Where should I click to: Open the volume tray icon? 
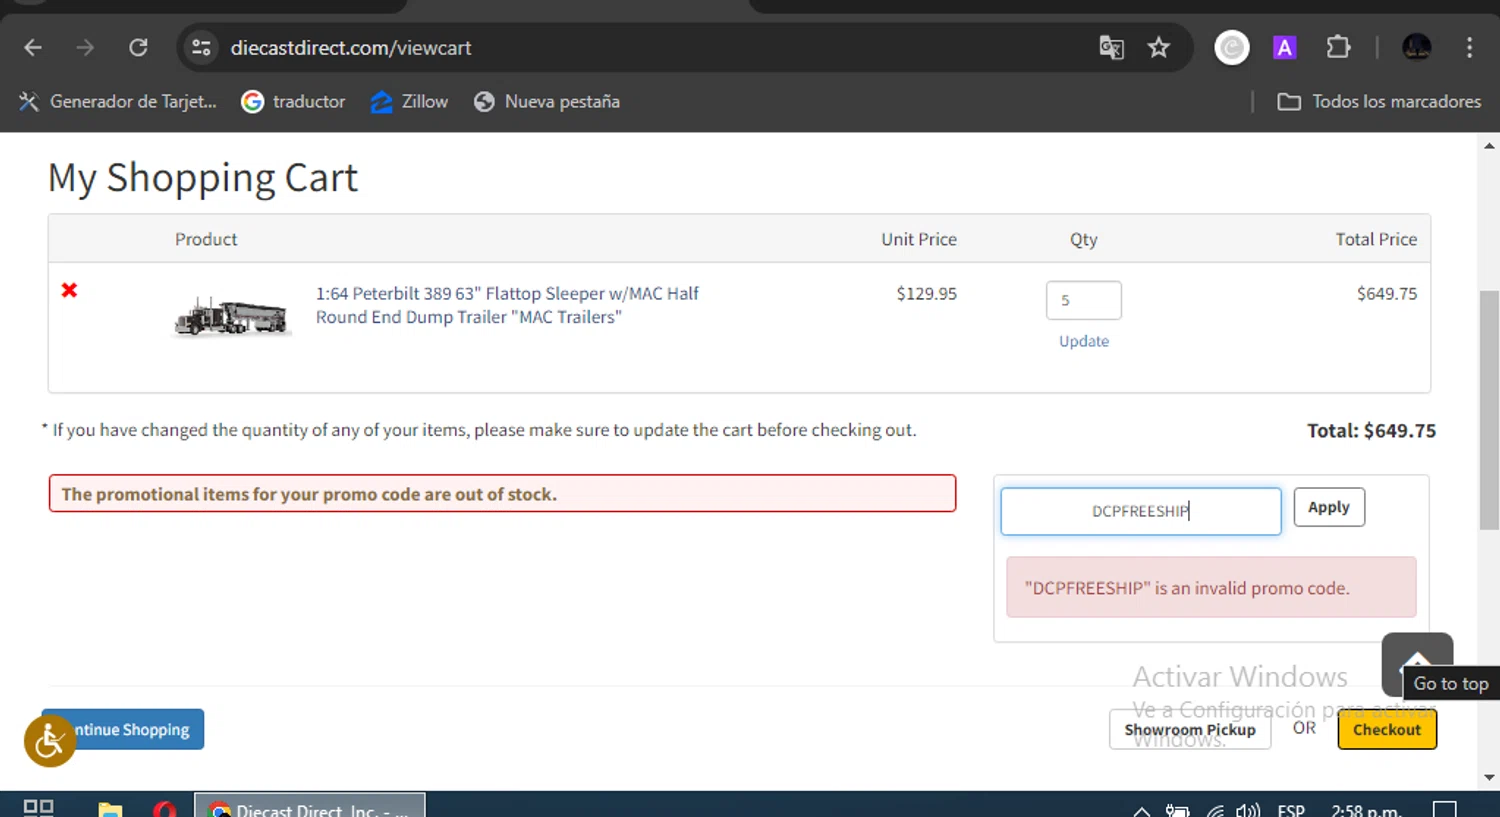pyautogui.click(x=1247, y=810)
